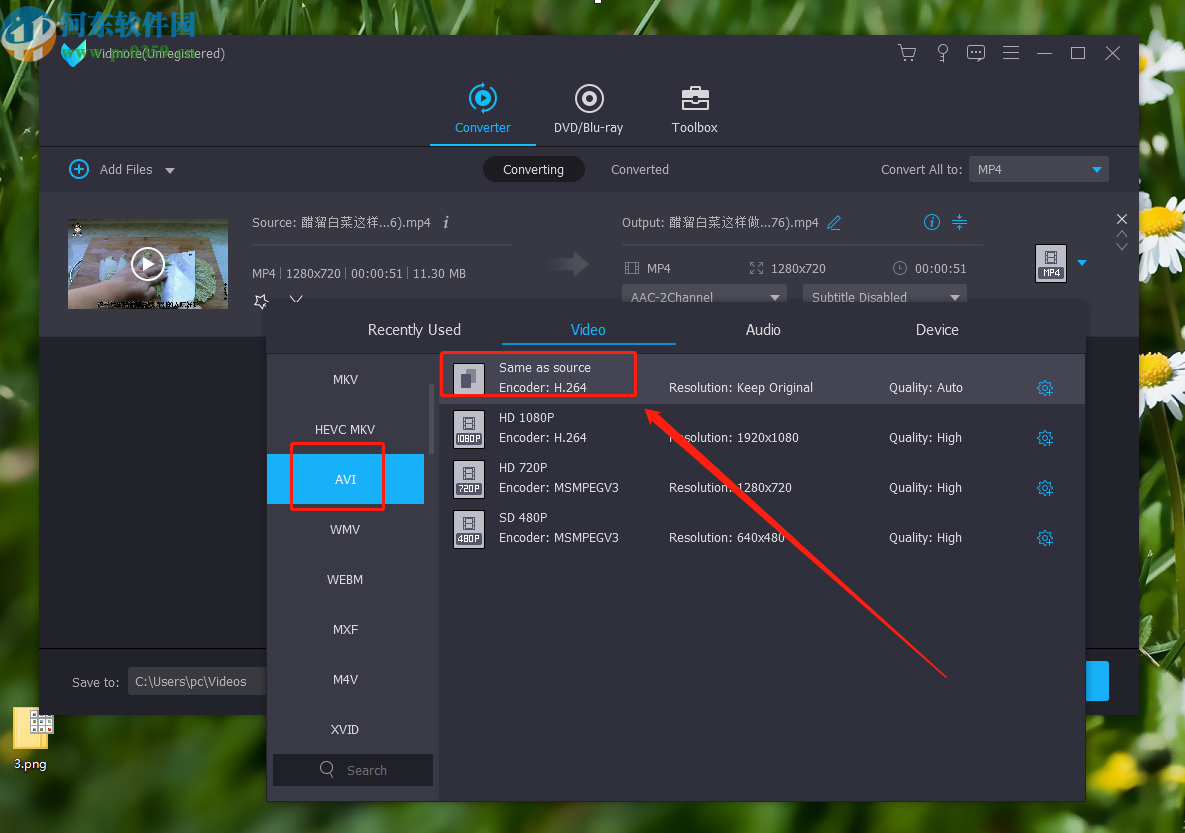Click the 720P preset icon
The image size is (1185, 833).
tap(469, 478)
